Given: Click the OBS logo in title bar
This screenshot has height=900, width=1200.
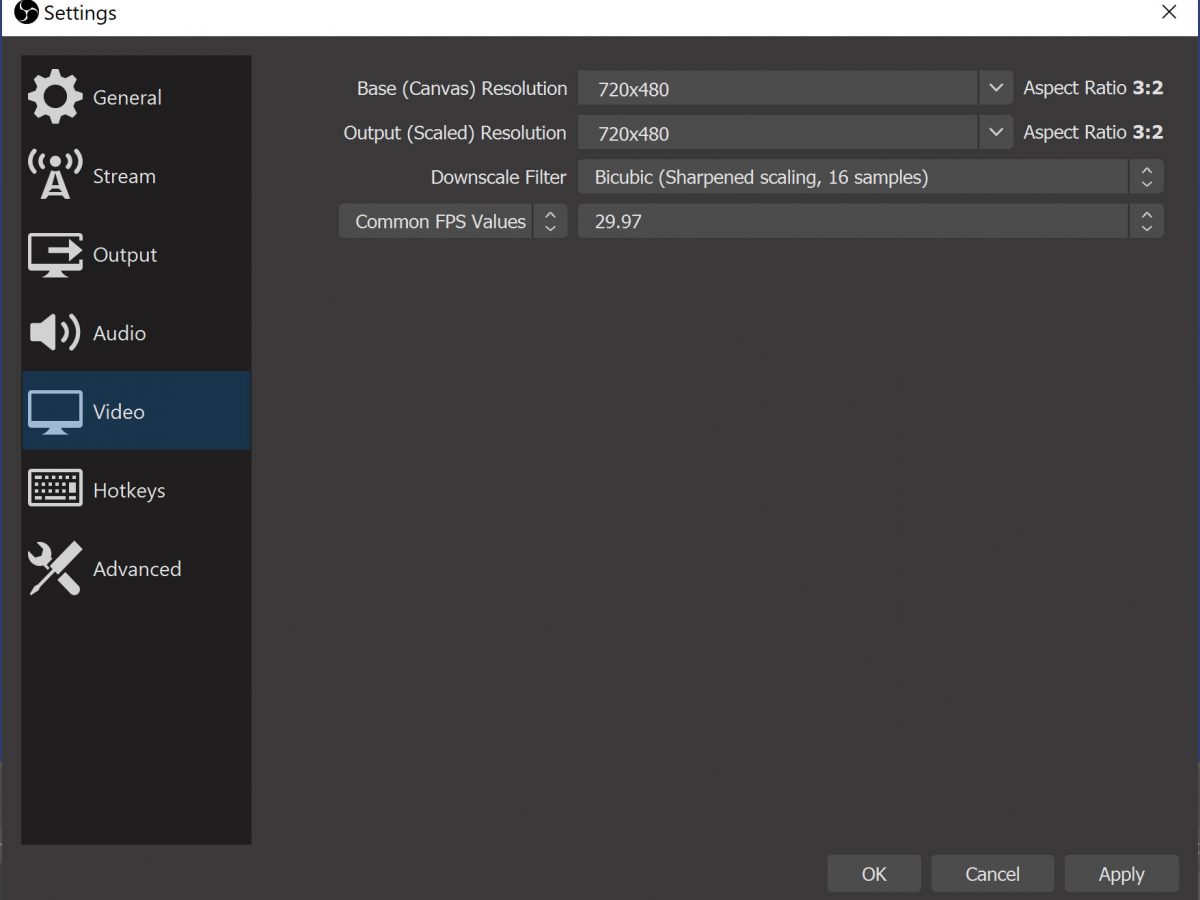Looking at the screenshot, I should coord(26,13).
